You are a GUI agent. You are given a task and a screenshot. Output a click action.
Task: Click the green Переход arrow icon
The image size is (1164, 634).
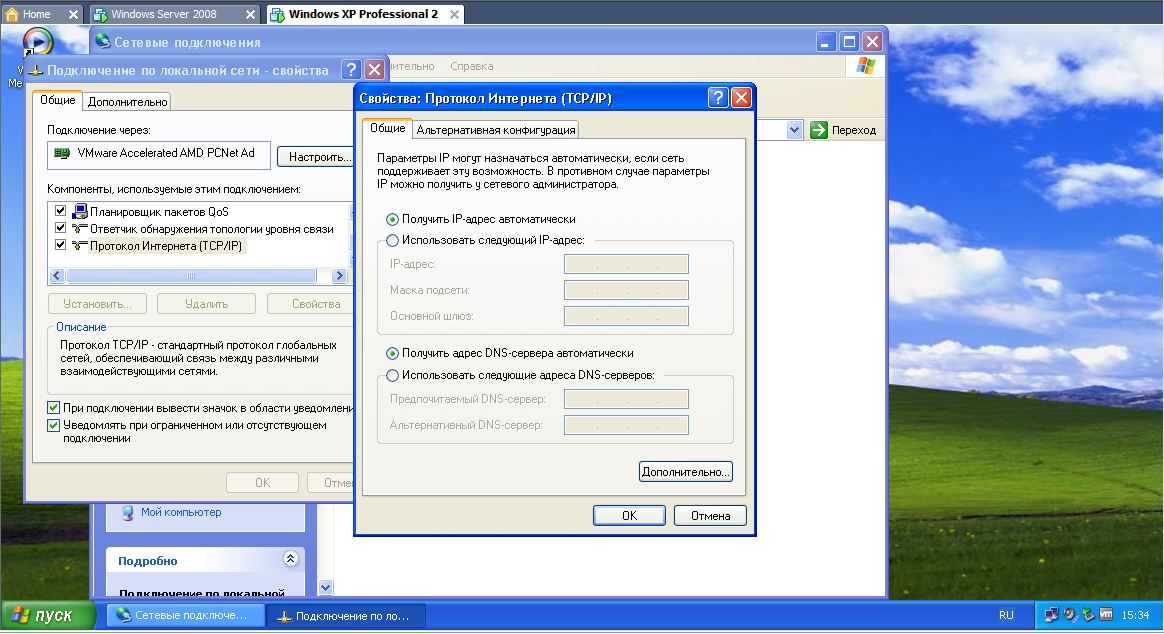coord(819,130)
